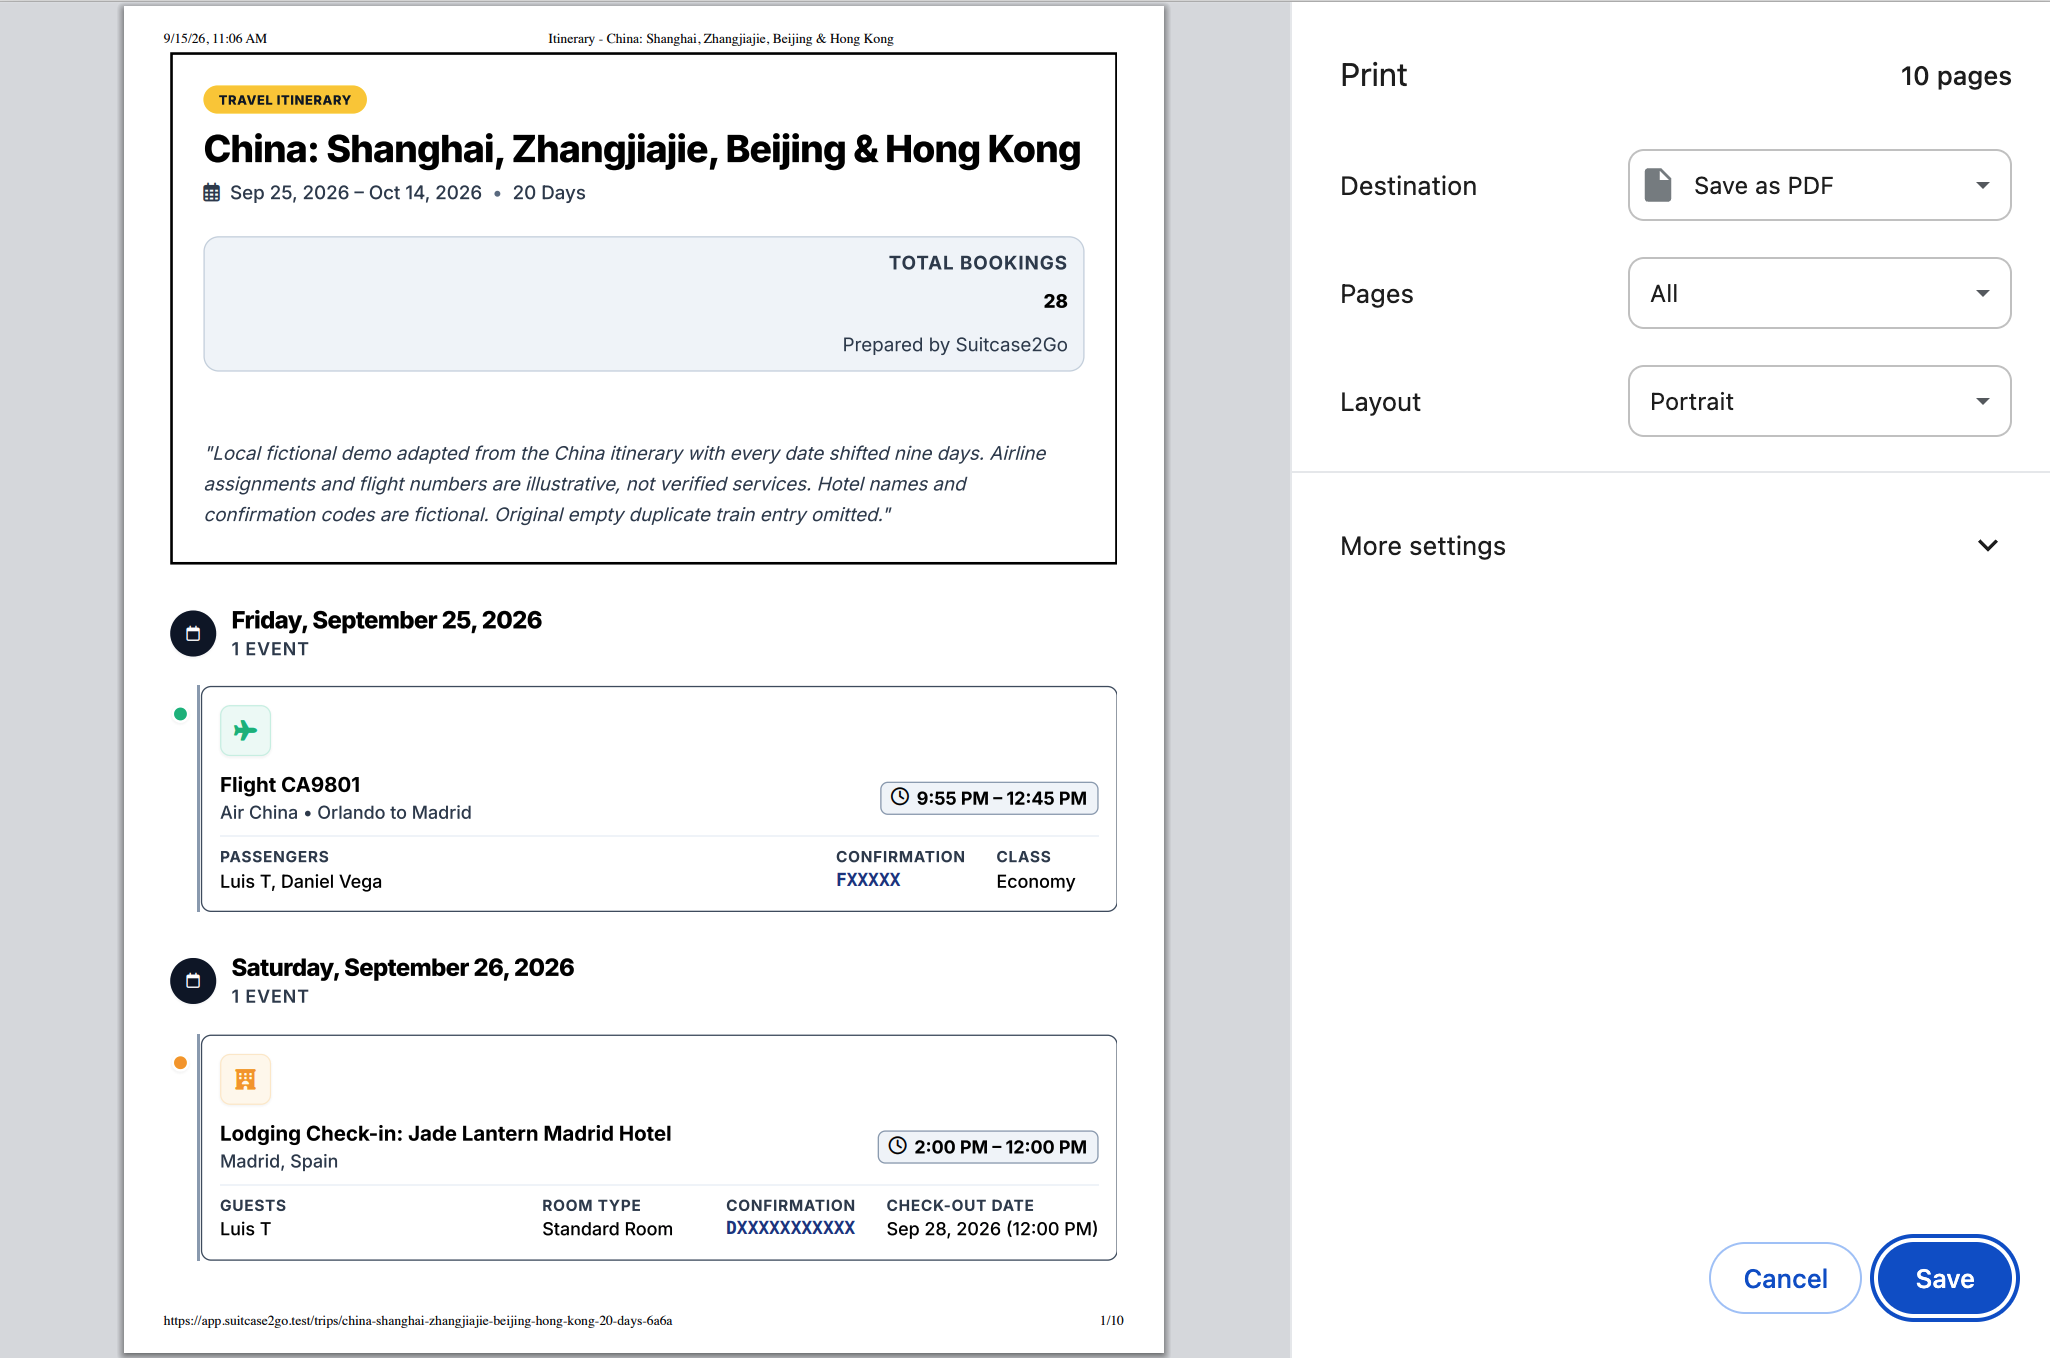The width and height of the screenshot is (2050, 1358).
Task: Click the 10 pages count label
Action: 1955,76
